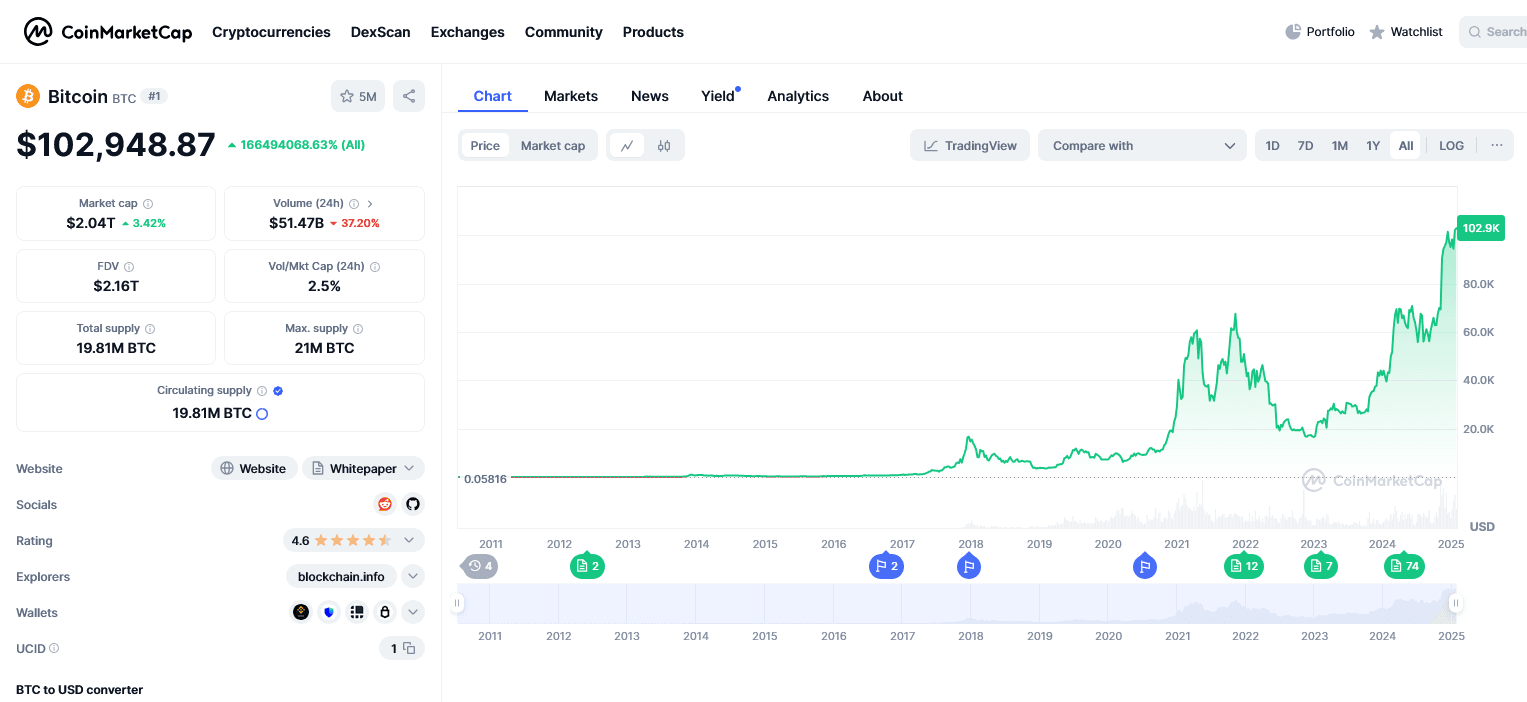This screenshot has height=702, width=1527.
Task: Switch to Yield tab
Action: click(718, 96)
